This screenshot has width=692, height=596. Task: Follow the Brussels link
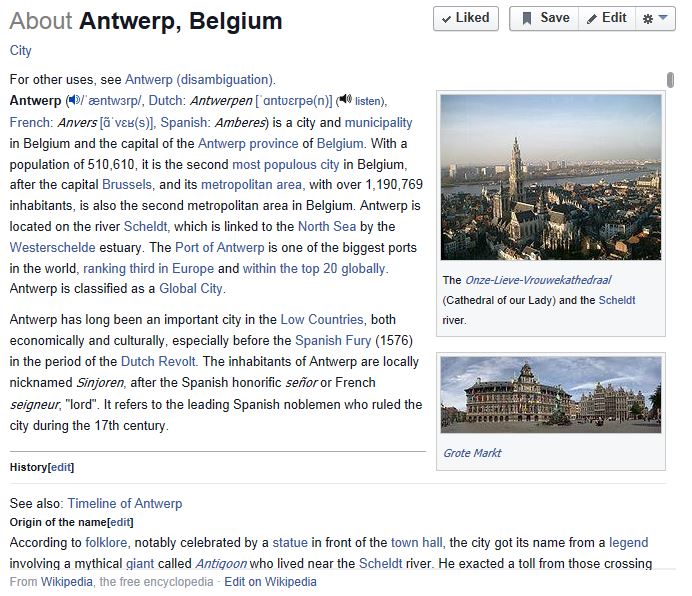pyautogui.click(x=129, y=187)
